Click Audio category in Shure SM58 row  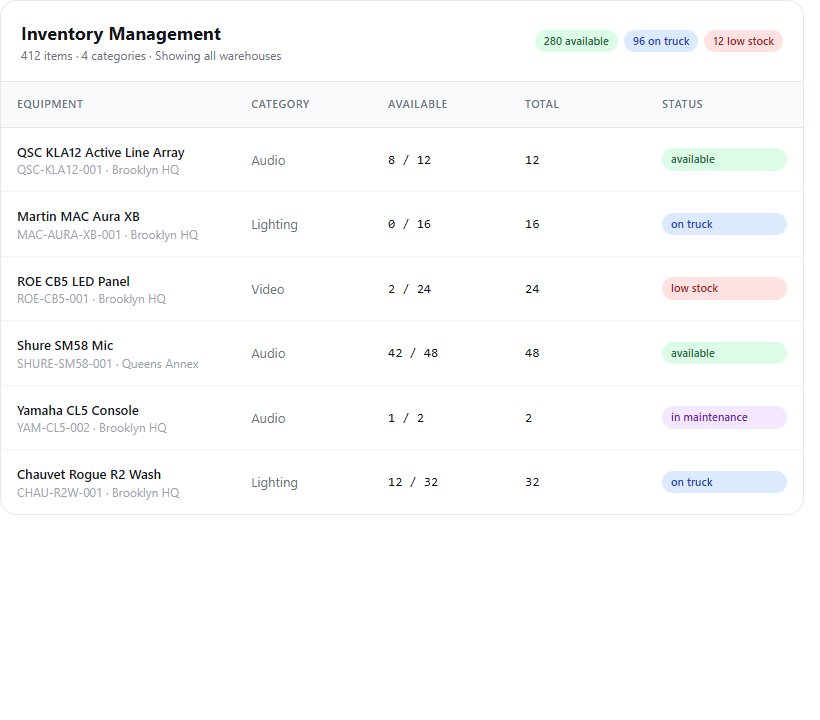point(268,354)
